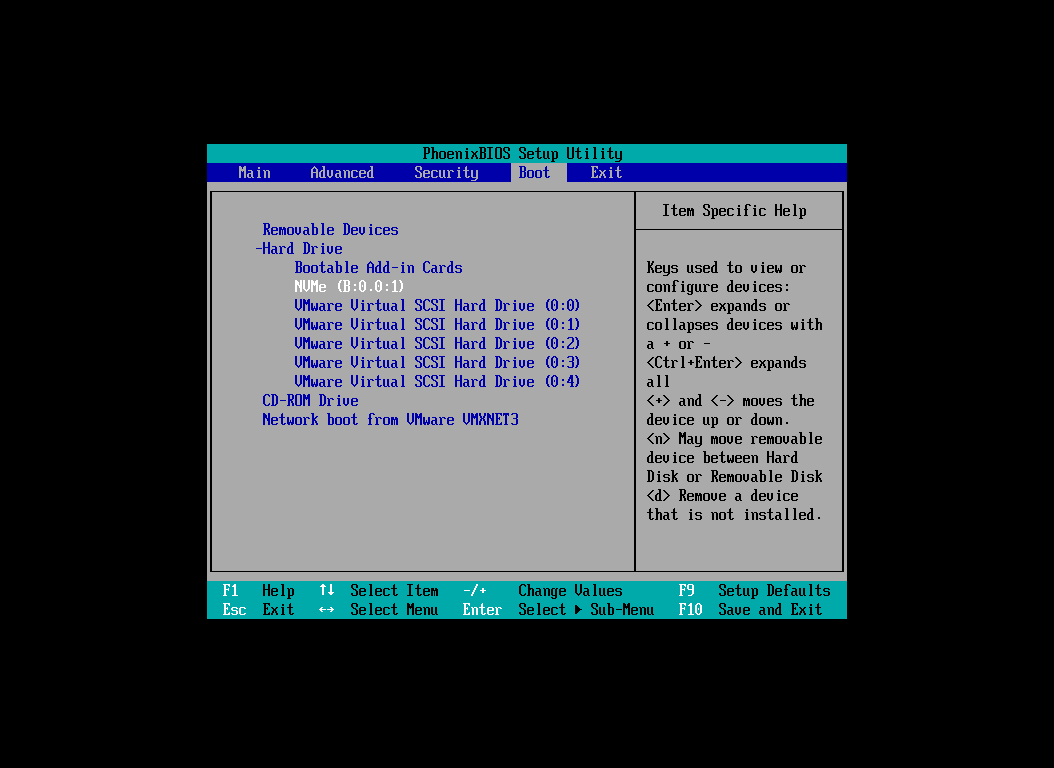
Task: Click the F10 Save and Exit hint
Action: (x=750, y=609)
